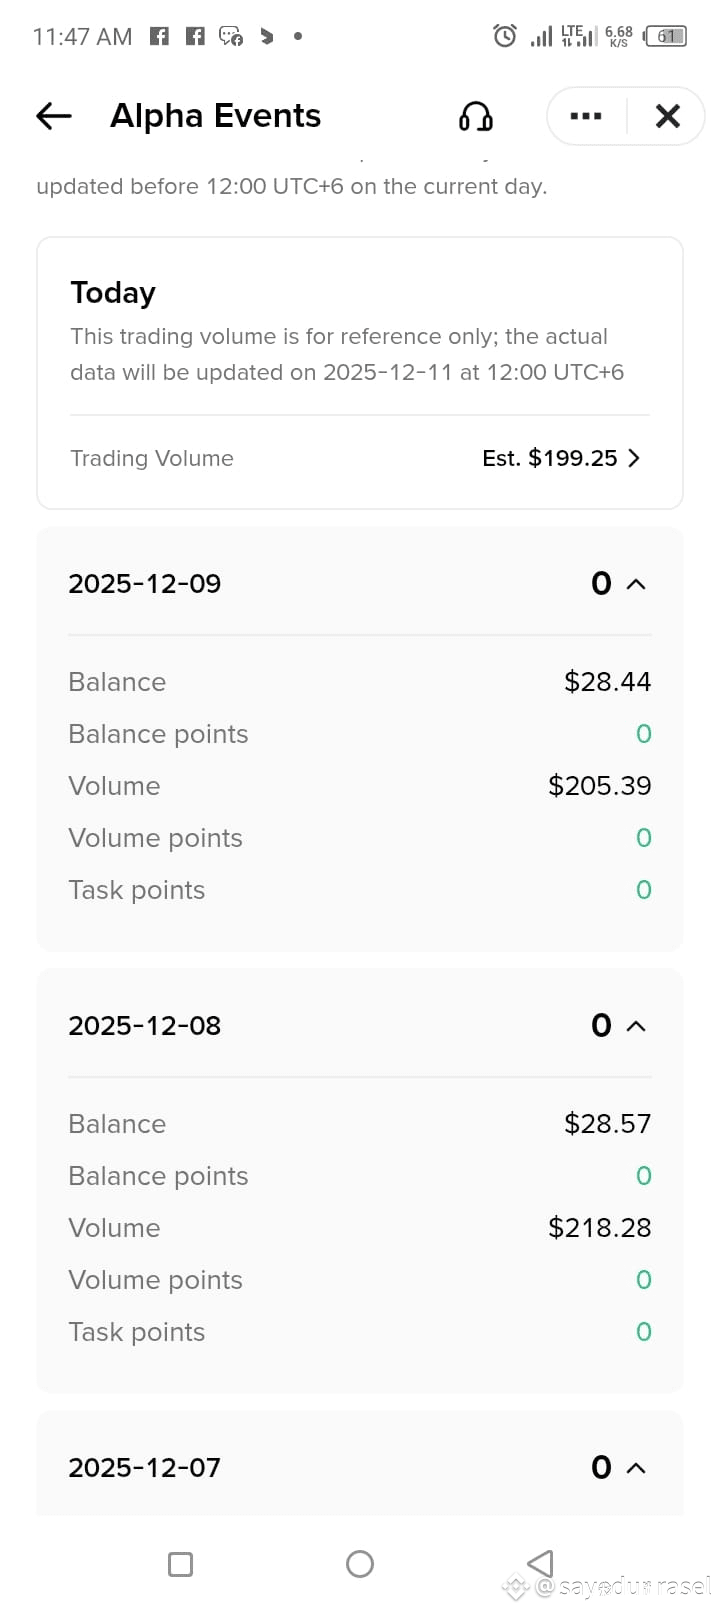Tap the chevron next to Est. $199.25
Screen dimensions: 720x1612
pos(634,458)
